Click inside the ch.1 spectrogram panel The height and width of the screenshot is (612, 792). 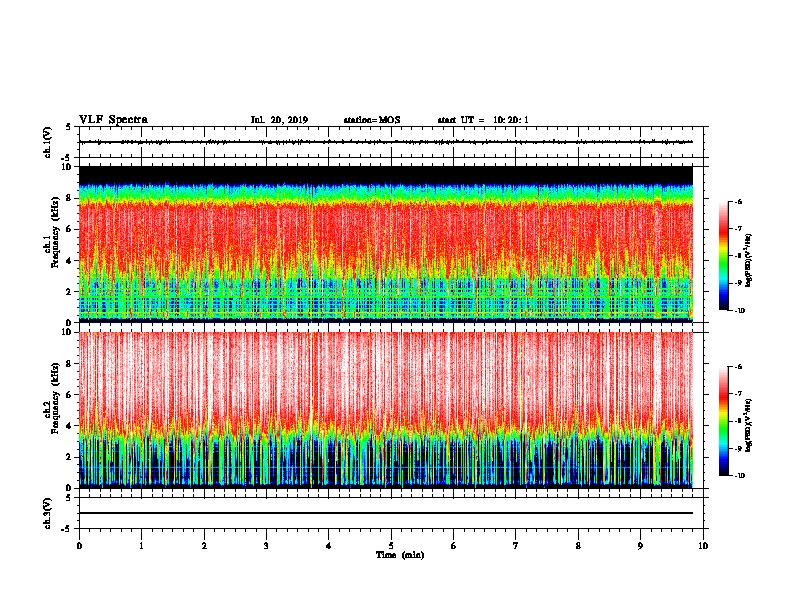click(x=386, y=244)
